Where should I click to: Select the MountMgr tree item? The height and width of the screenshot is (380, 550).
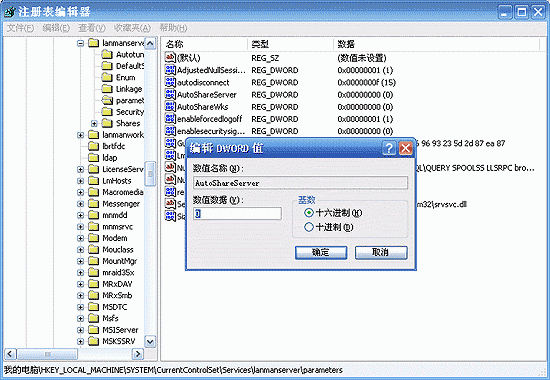coord(120,261)
